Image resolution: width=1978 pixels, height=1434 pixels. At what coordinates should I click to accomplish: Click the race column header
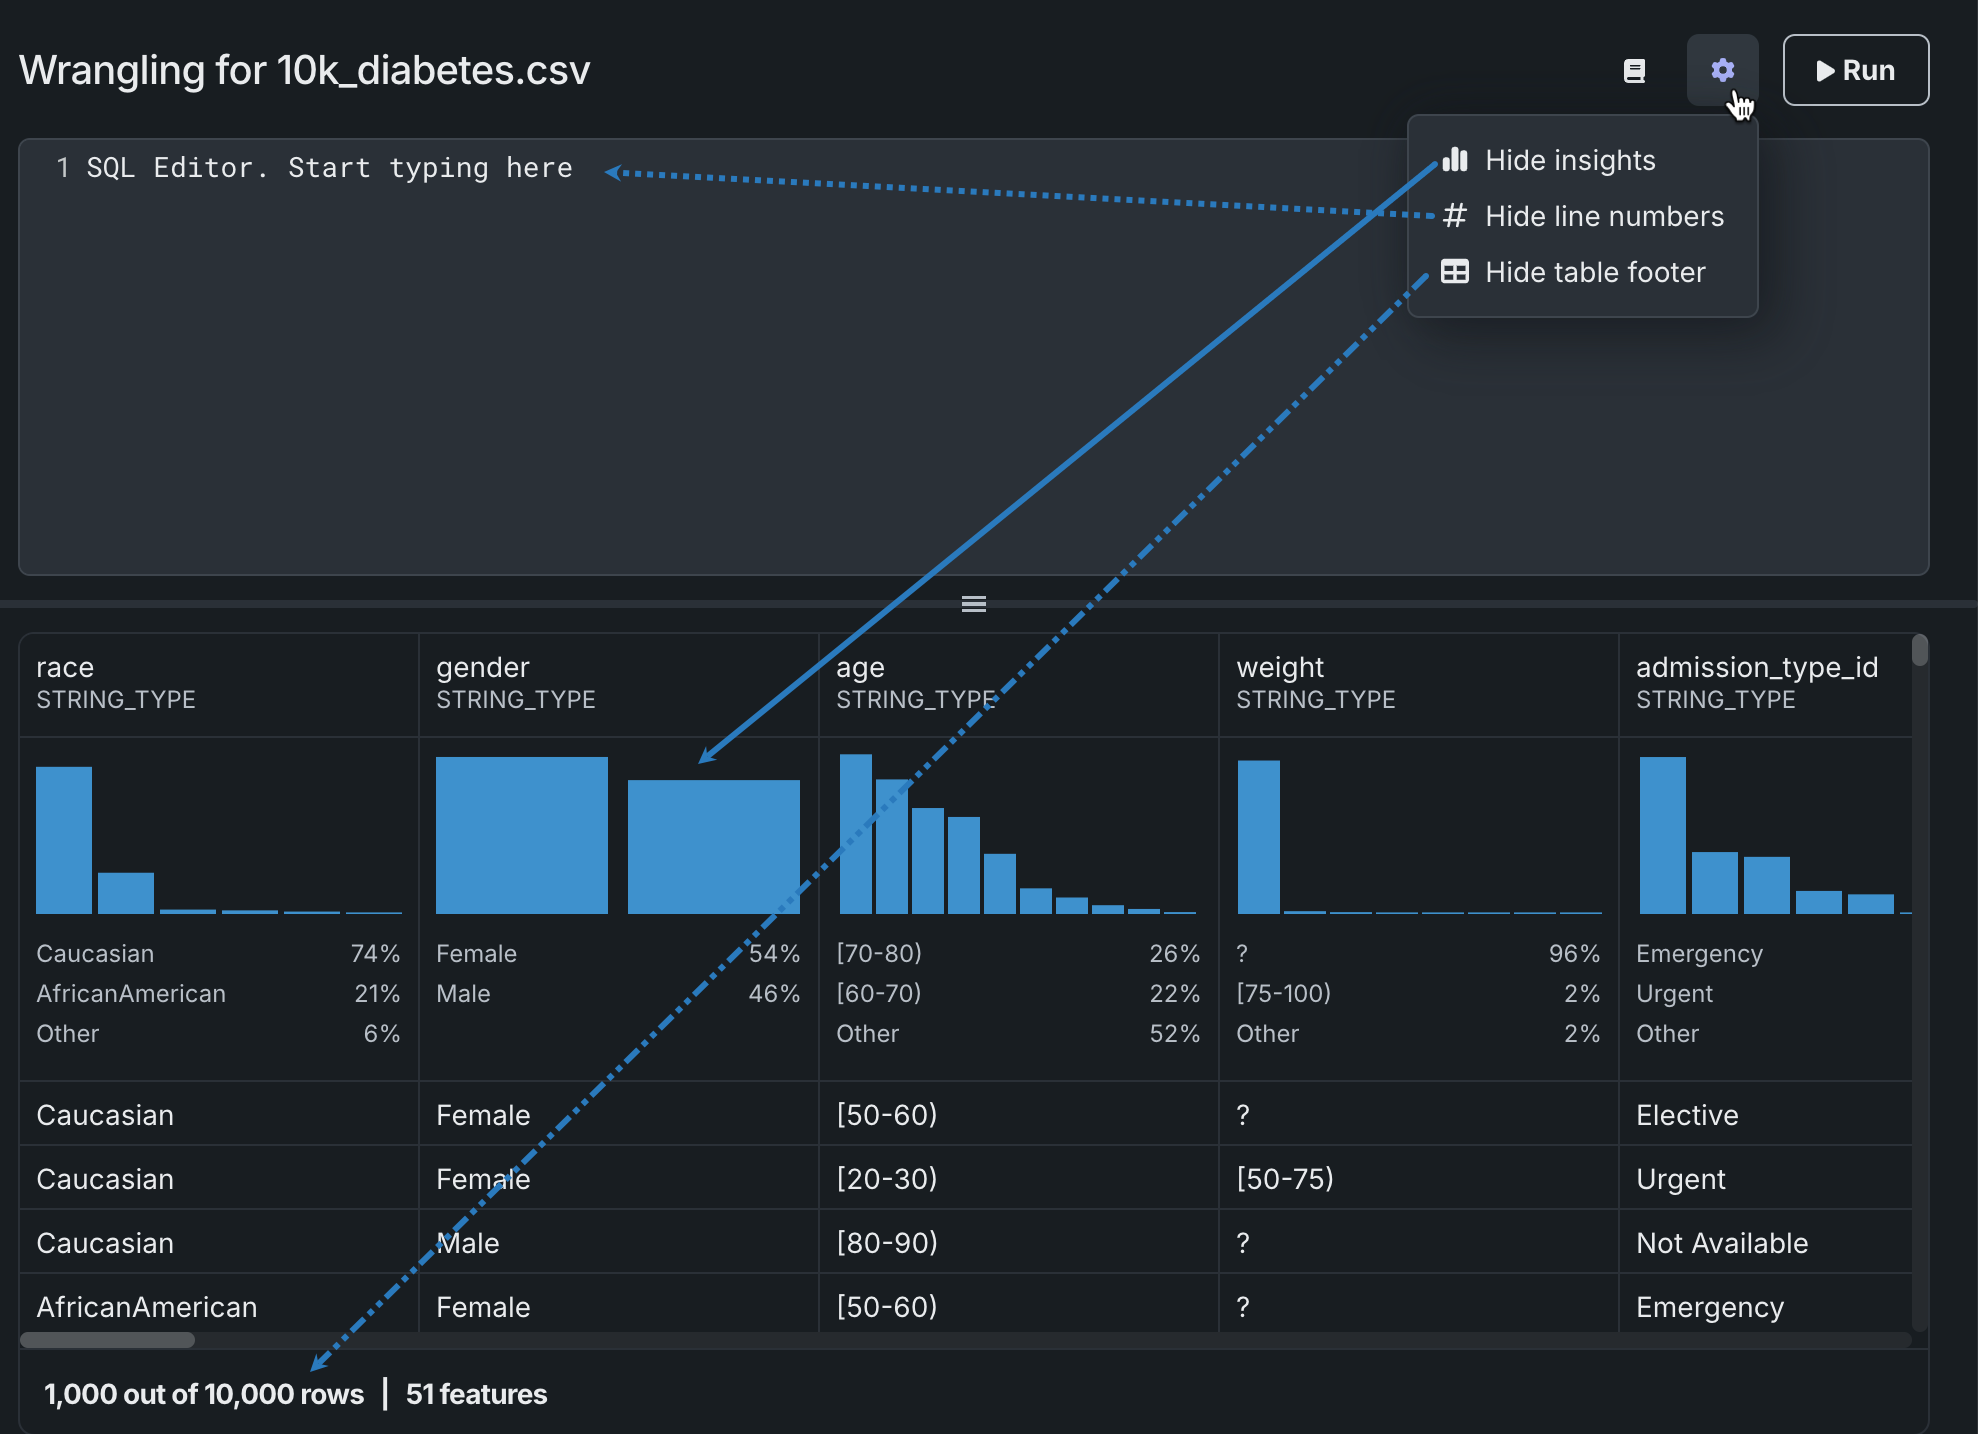tap(65, 667)
